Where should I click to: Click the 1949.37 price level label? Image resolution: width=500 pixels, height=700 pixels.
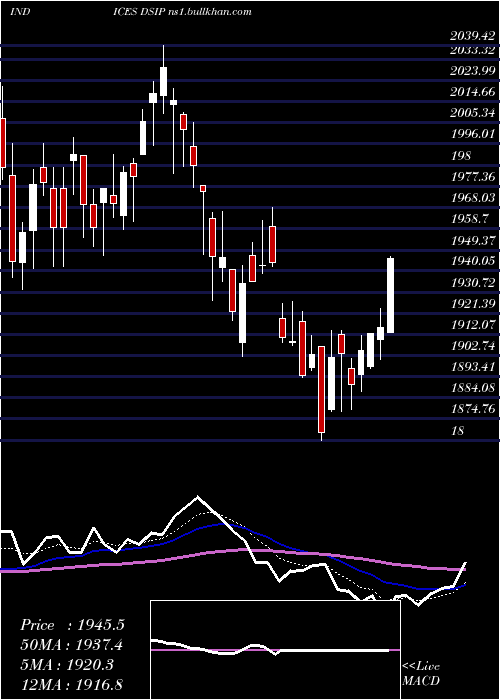pyautogui.click(x=473, y=240)
